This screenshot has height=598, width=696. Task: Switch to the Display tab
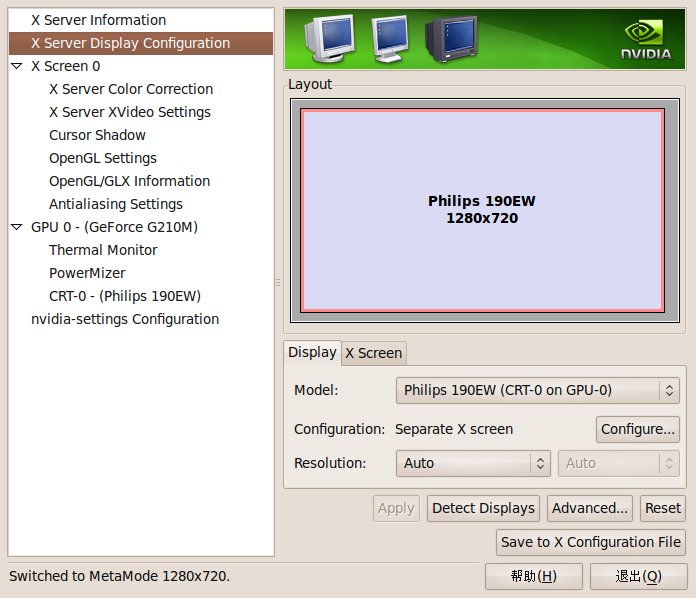pos(312,352)
